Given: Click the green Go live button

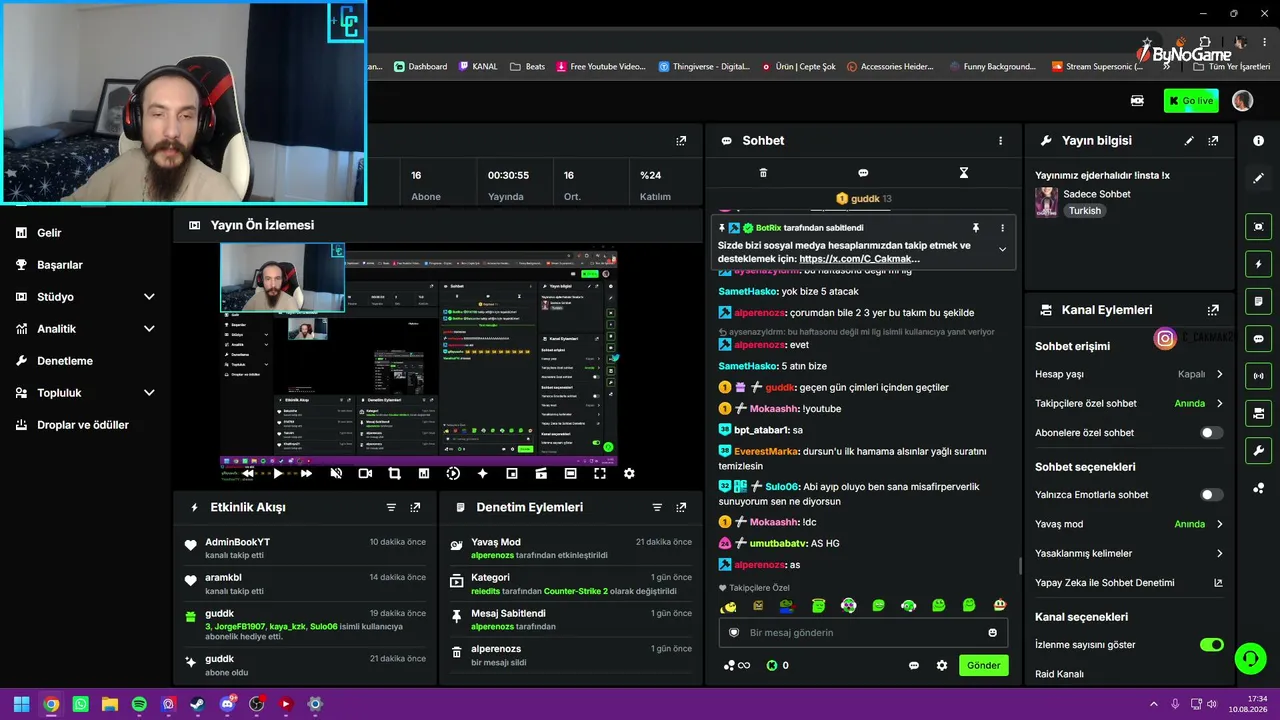Looking at the screenshot, I should coord(1191,101).
